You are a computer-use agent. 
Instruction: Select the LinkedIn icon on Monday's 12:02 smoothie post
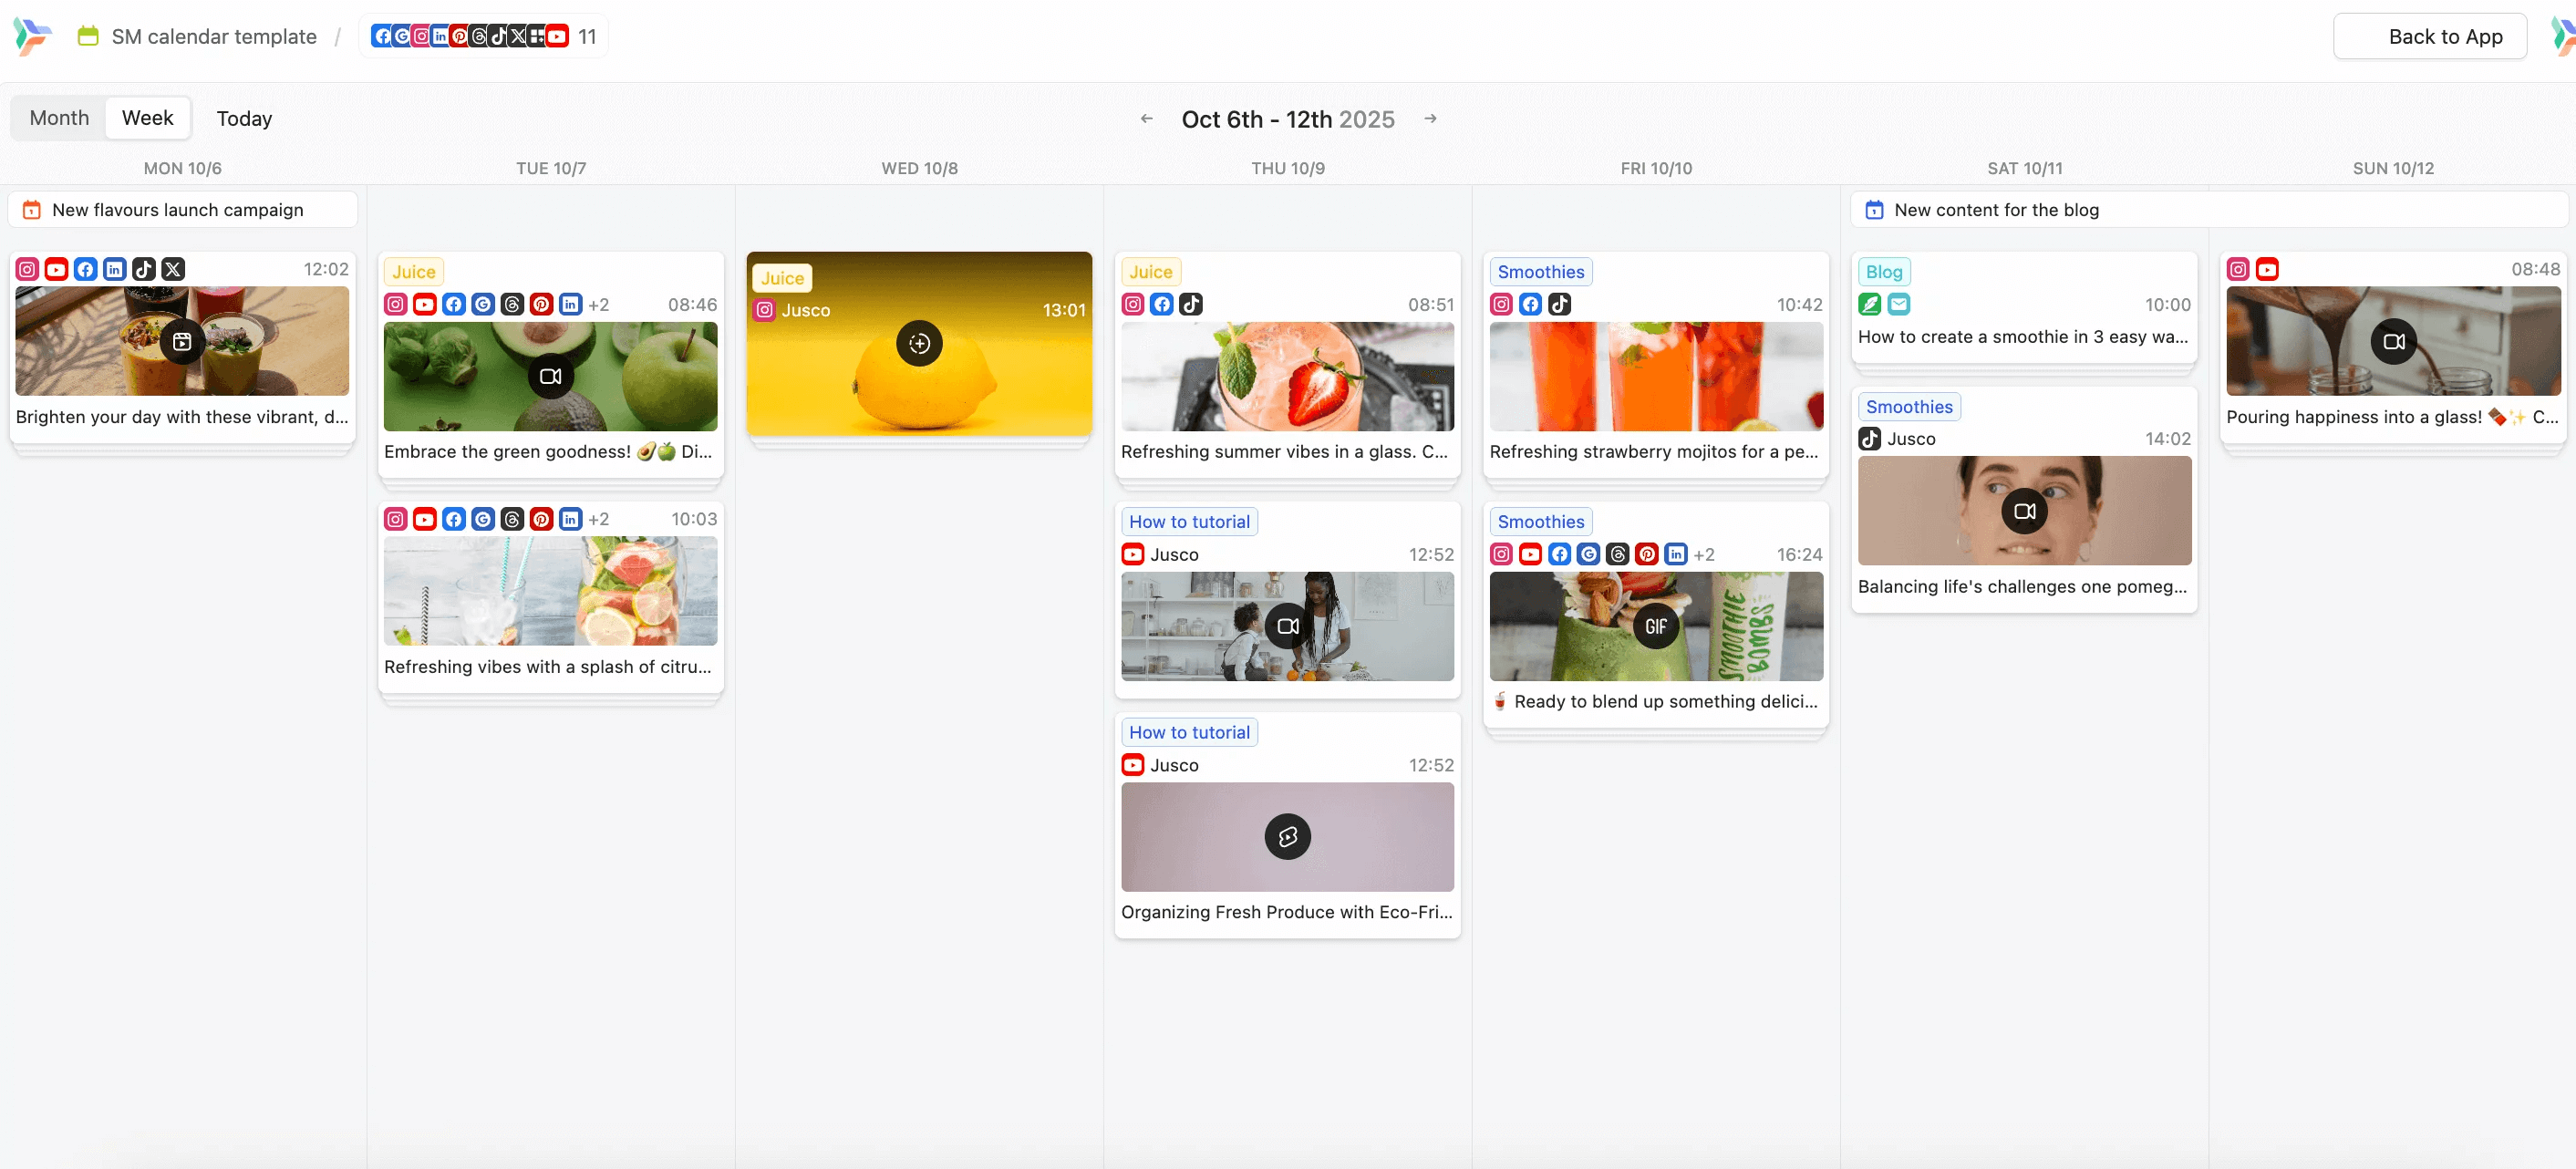tap(114, 269)
